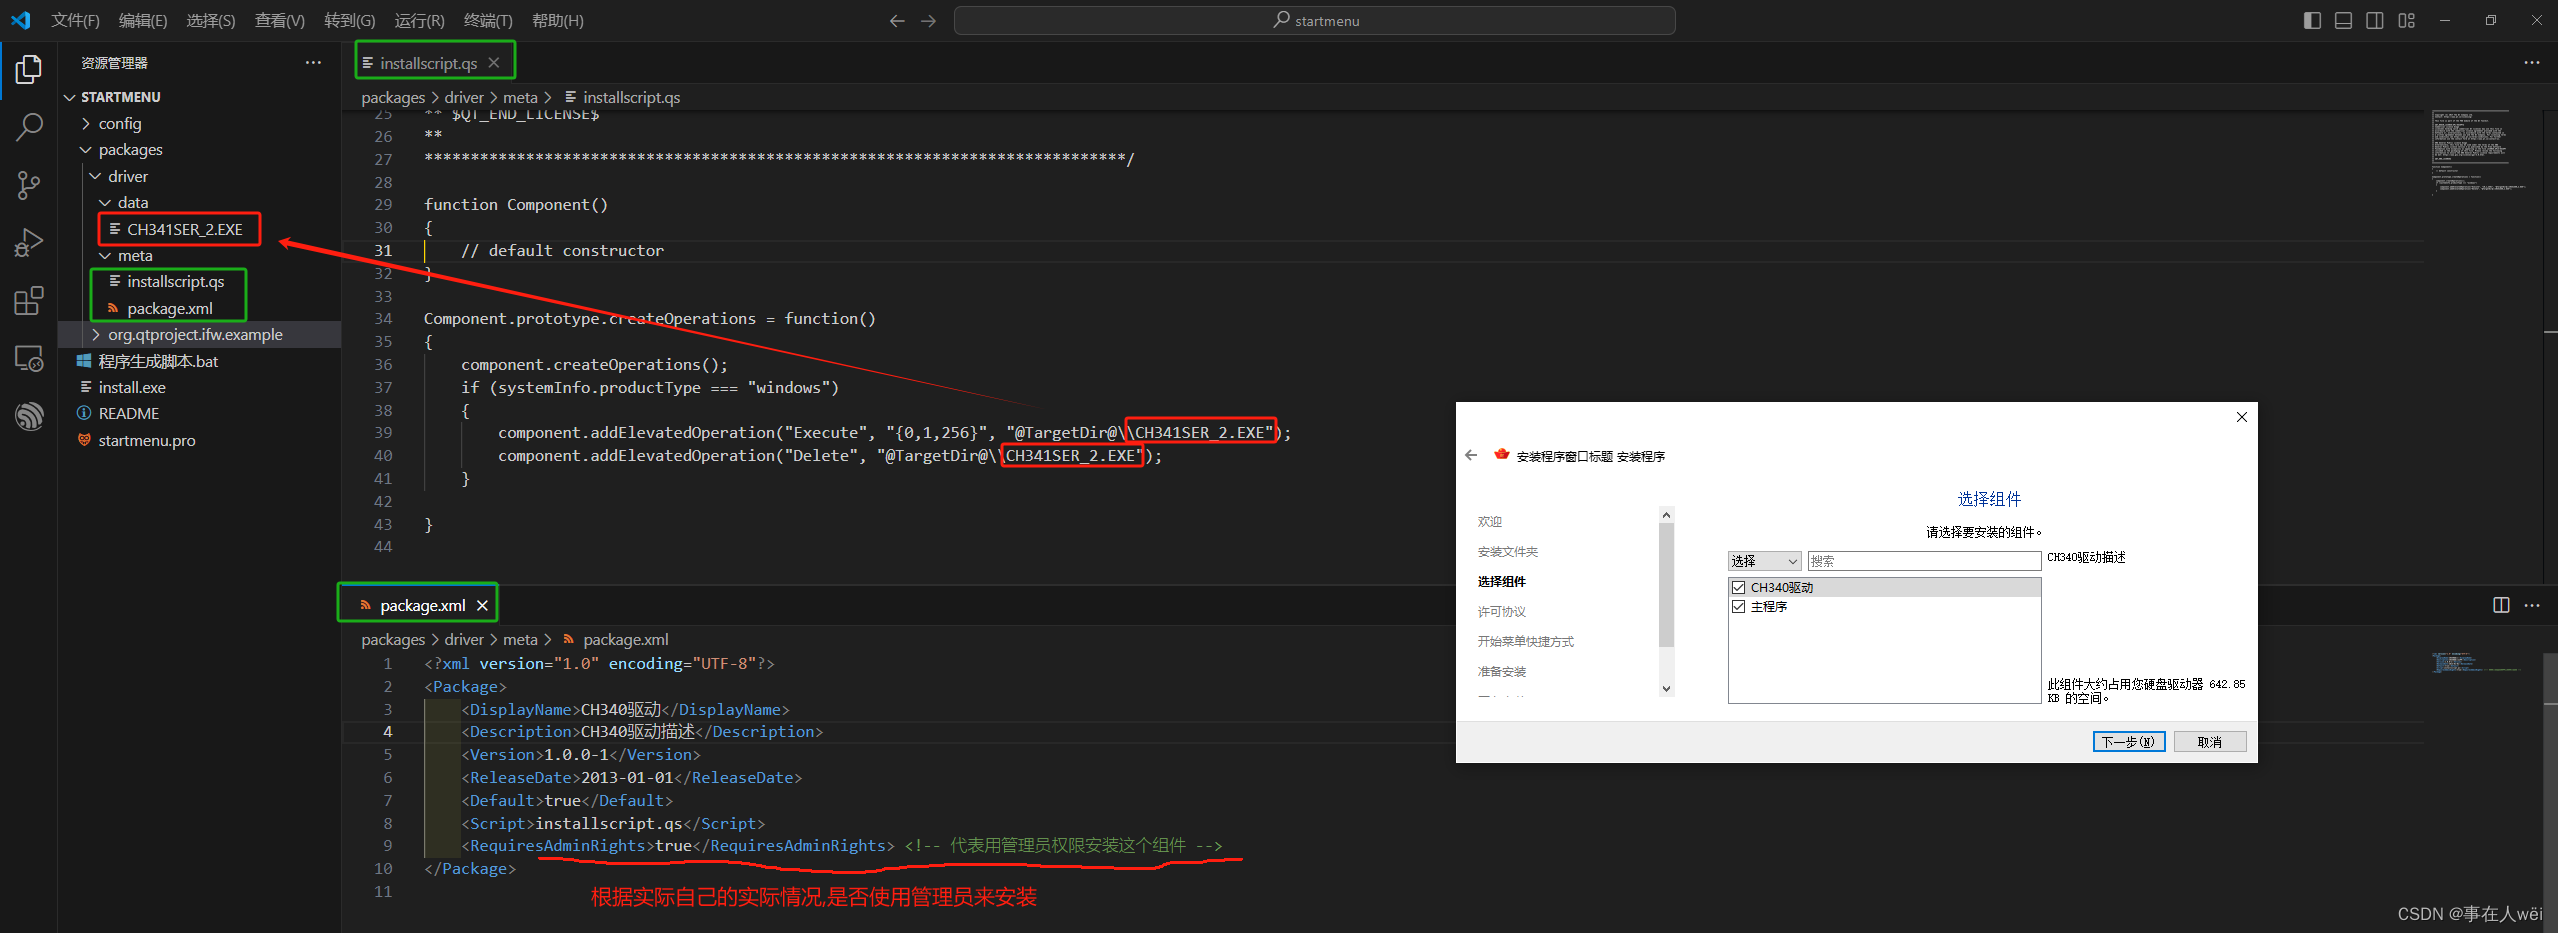Toggle the secondary side bar layout icon
2558x933 pixels.
click(x=2375, y=21)
